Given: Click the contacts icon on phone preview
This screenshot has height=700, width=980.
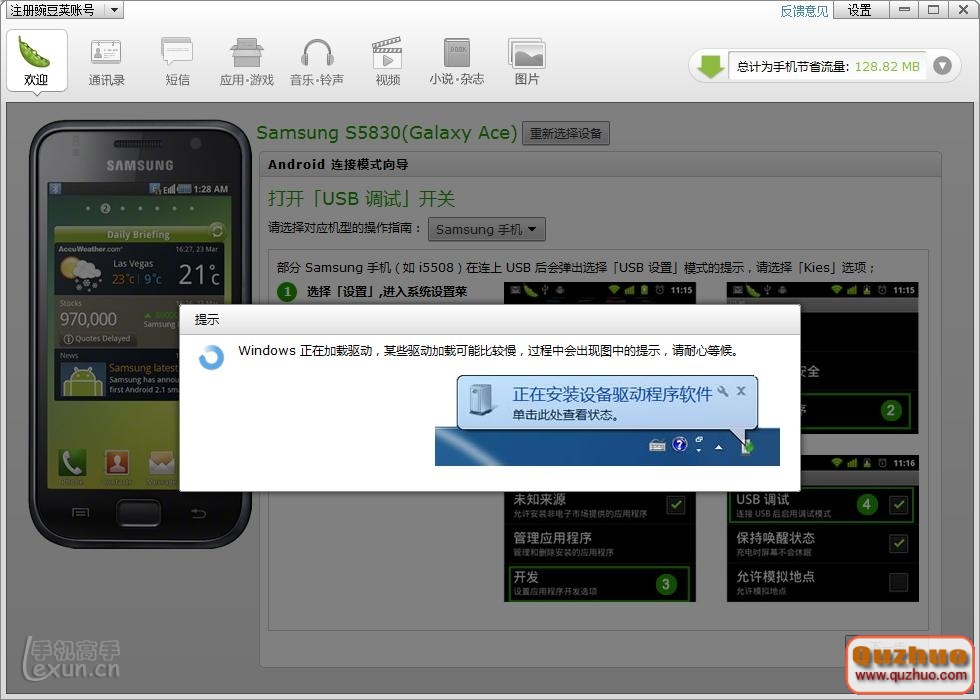Looking at the screenshot, I should [117, 463].
